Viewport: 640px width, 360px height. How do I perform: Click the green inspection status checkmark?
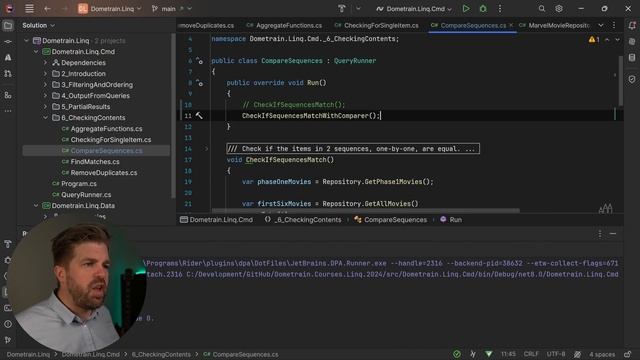pos(457,354)
